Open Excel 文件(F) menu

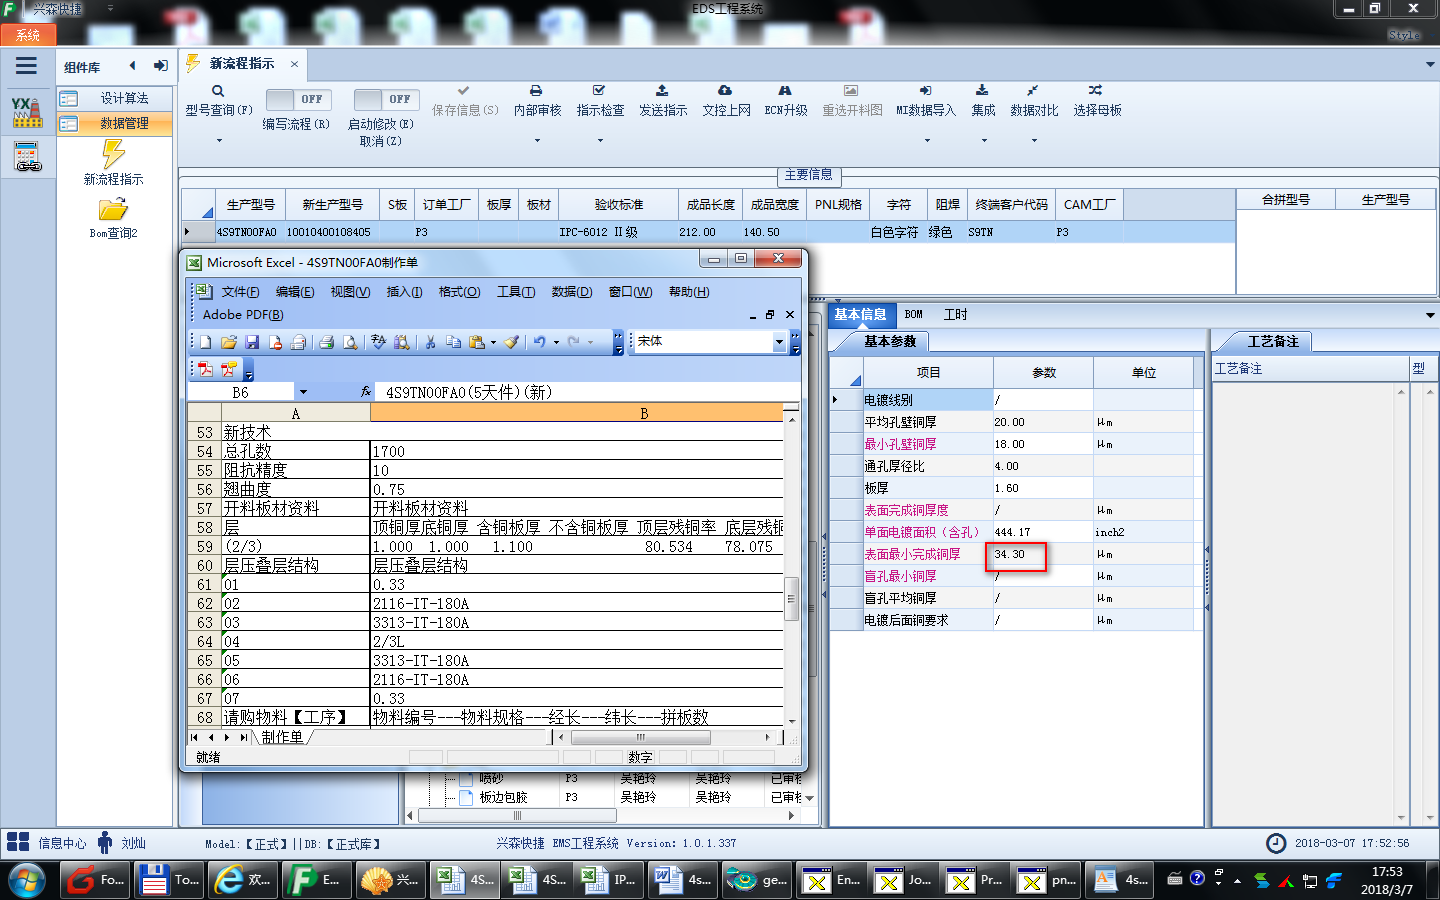tap(240, 292)
